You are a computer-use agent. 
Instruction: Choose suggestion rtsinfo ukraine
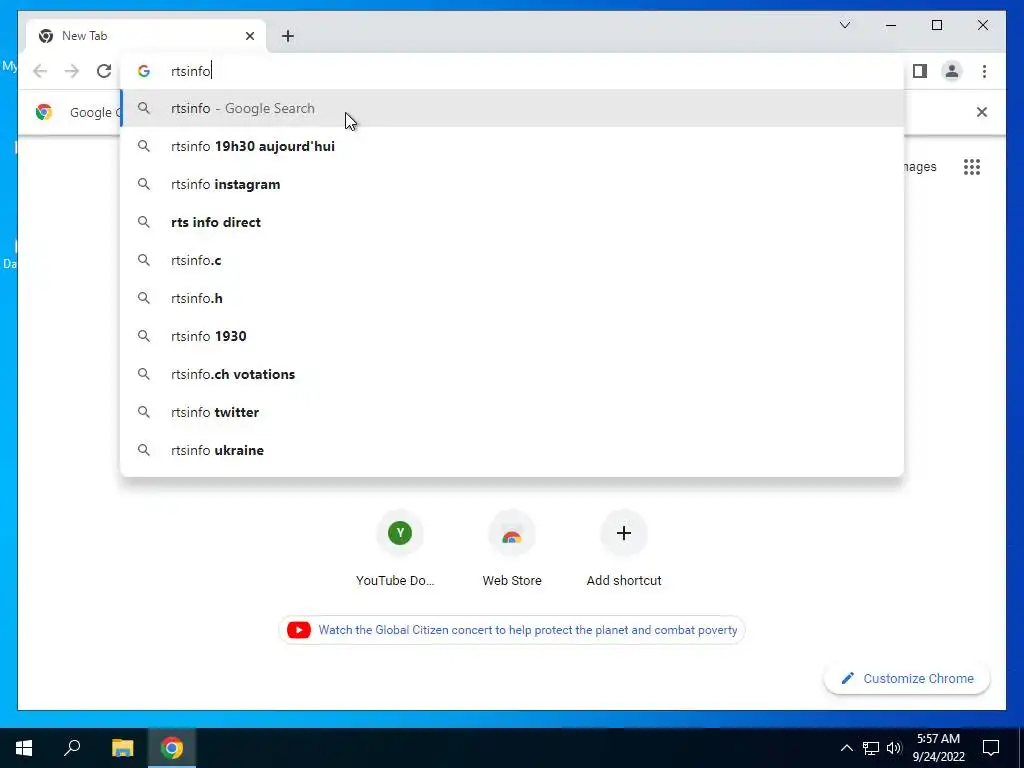click(513, 450)
